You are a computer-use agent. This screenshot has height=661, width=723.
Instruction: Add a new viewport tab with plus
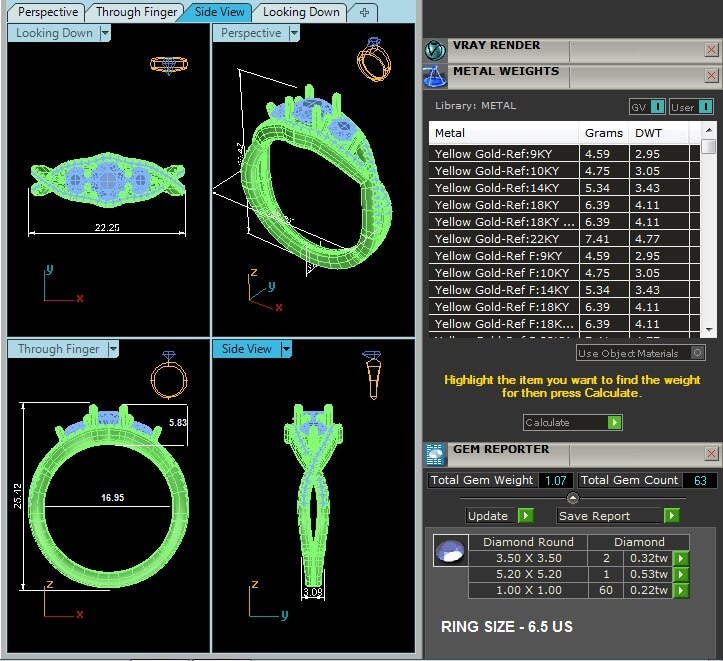pyautogui.click(x=364, y=12)
